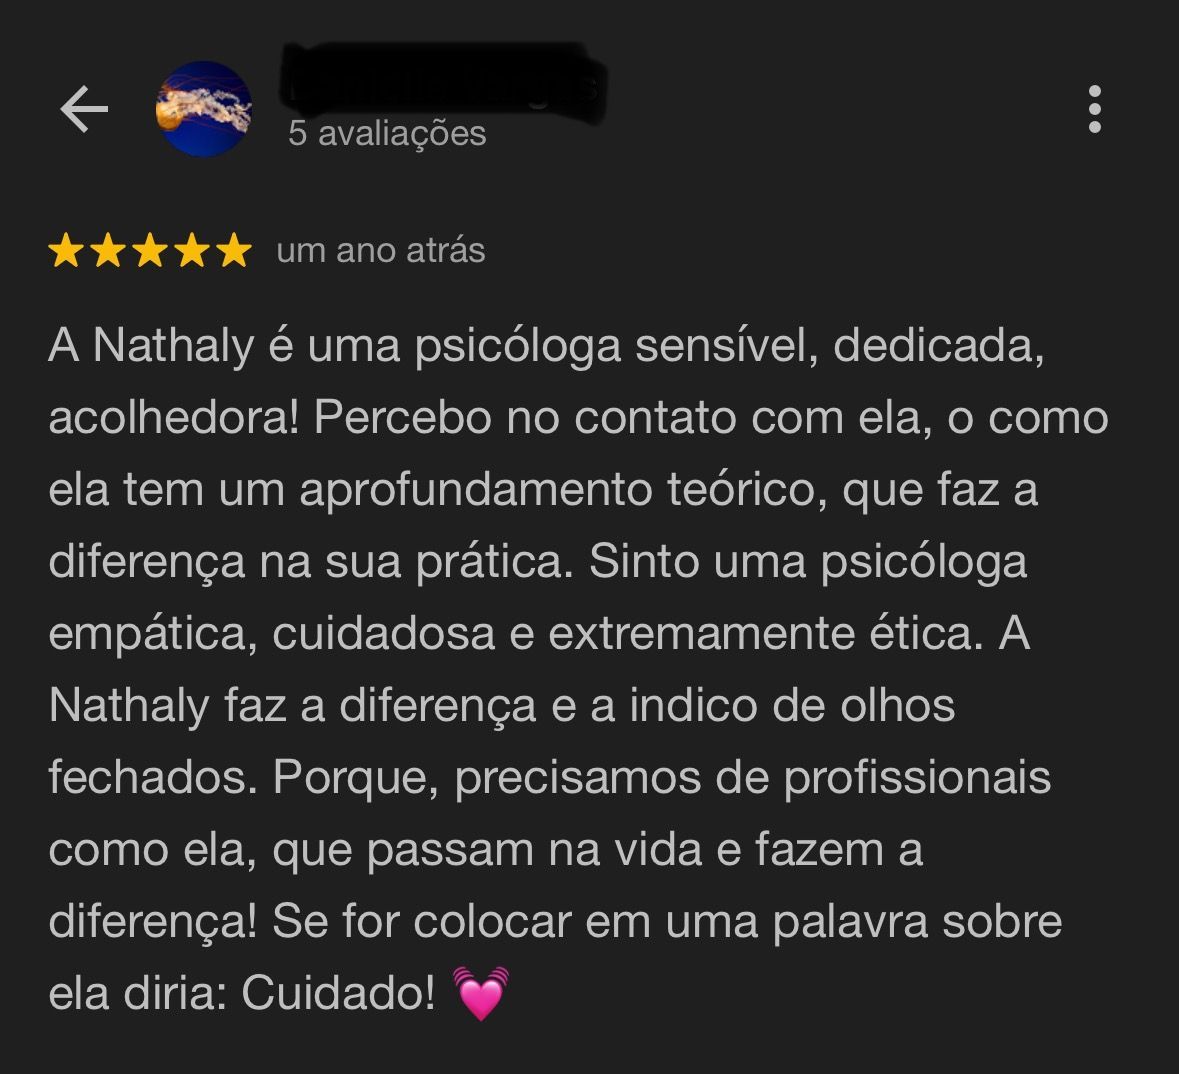Click the "um ano atrás" timestamp
Image resolution: width=1179 pixels, height=1074 pixels.
[x=380, y=250]
